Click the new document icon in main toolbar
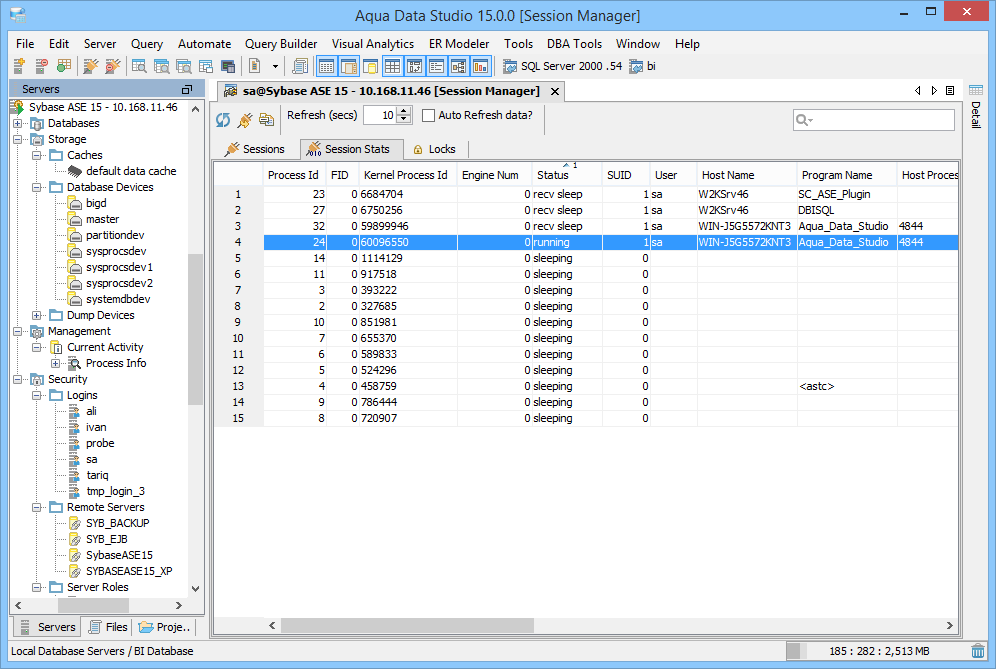 point(254,65)
